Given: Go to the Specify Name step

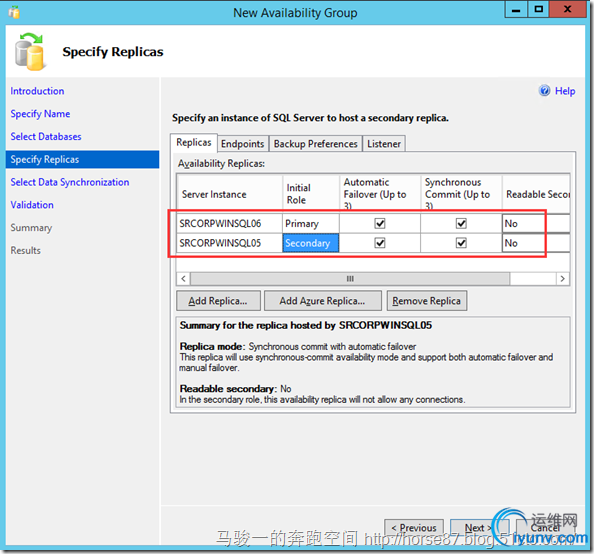Looking at the screenshot, I should pyautogui.click(x=40, y=114).
